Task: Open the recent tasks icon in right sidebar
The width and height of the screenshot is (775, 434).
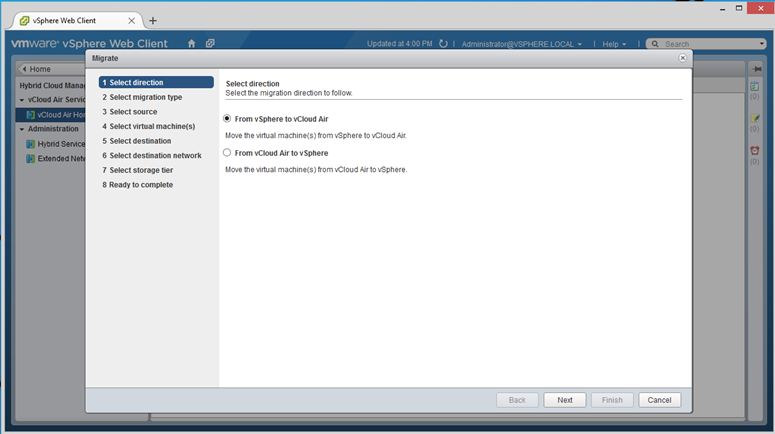Action: click(x=755, y=87)
